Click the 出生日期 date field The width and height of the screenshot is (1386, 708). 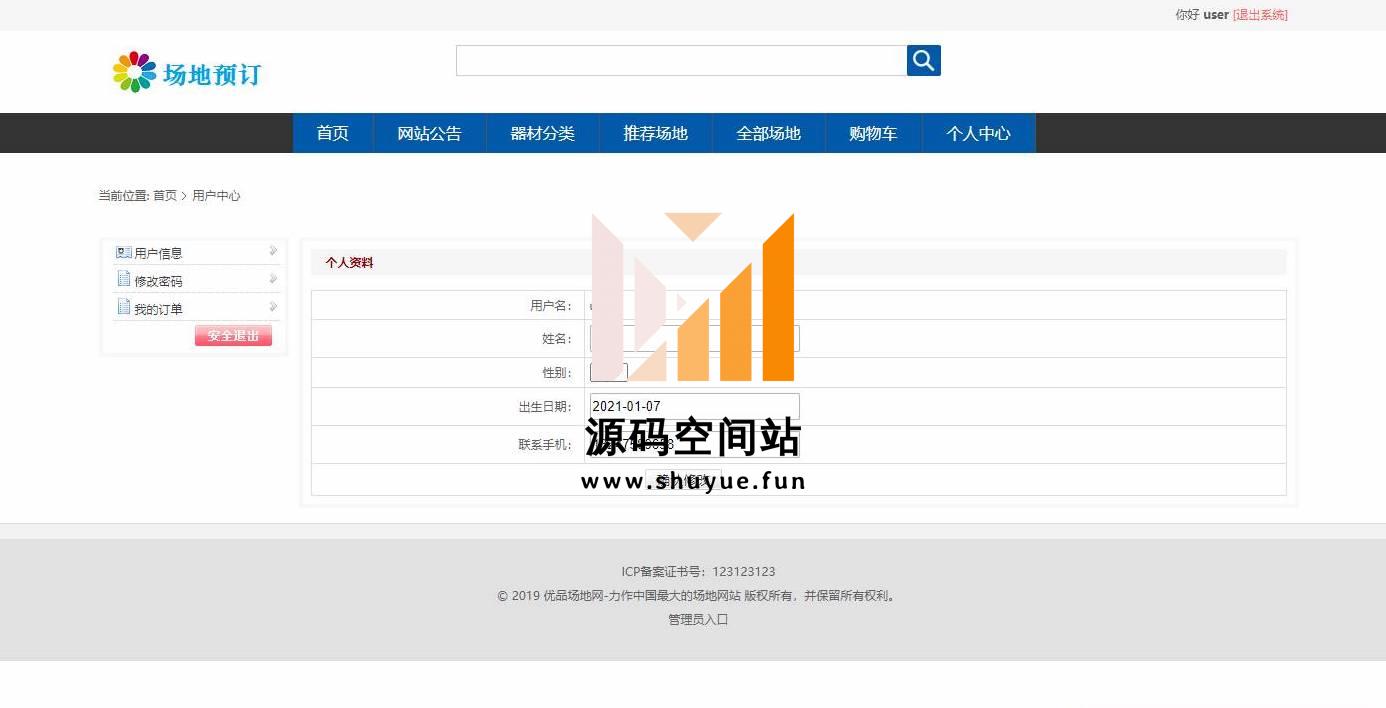click(694, 406)
